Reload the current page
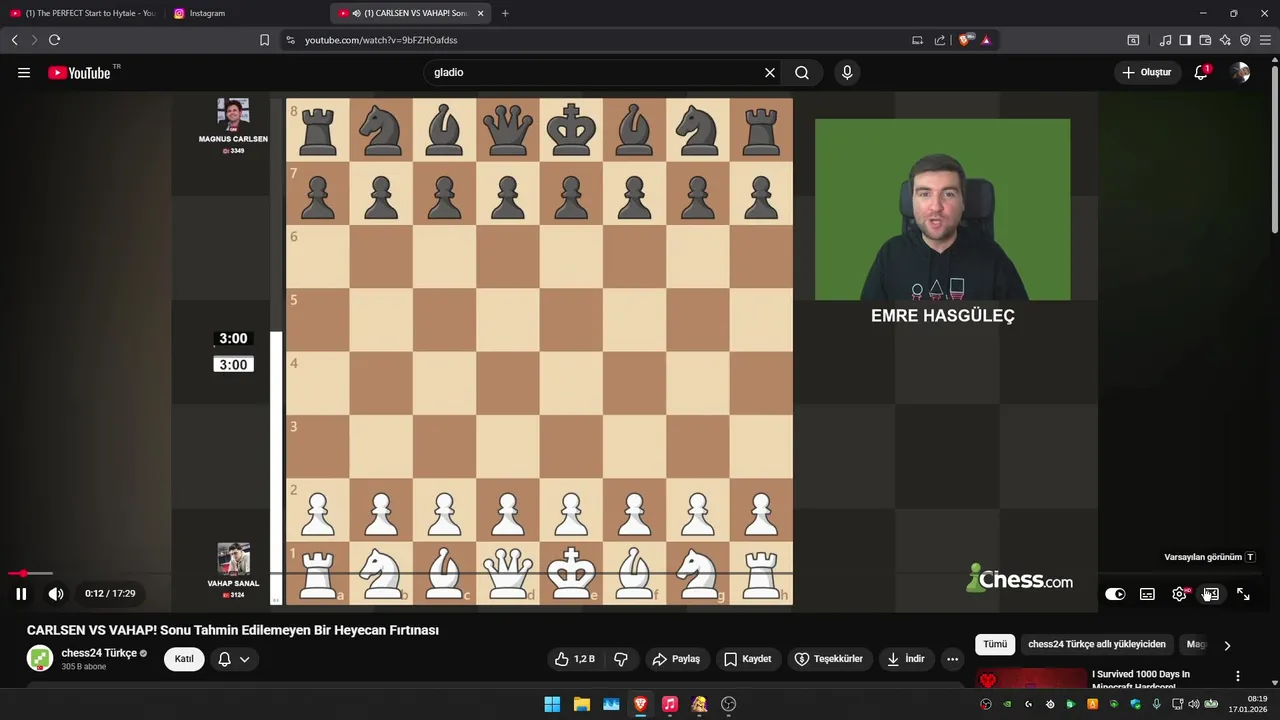Image resolution: width=1280 pixels, height=720 pixels. 54,40
